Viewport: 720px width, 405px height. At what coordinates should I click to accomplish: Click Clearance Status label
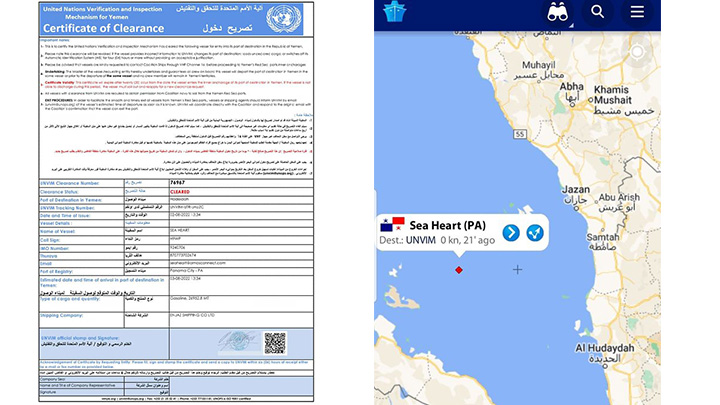(x=59, y=192)
